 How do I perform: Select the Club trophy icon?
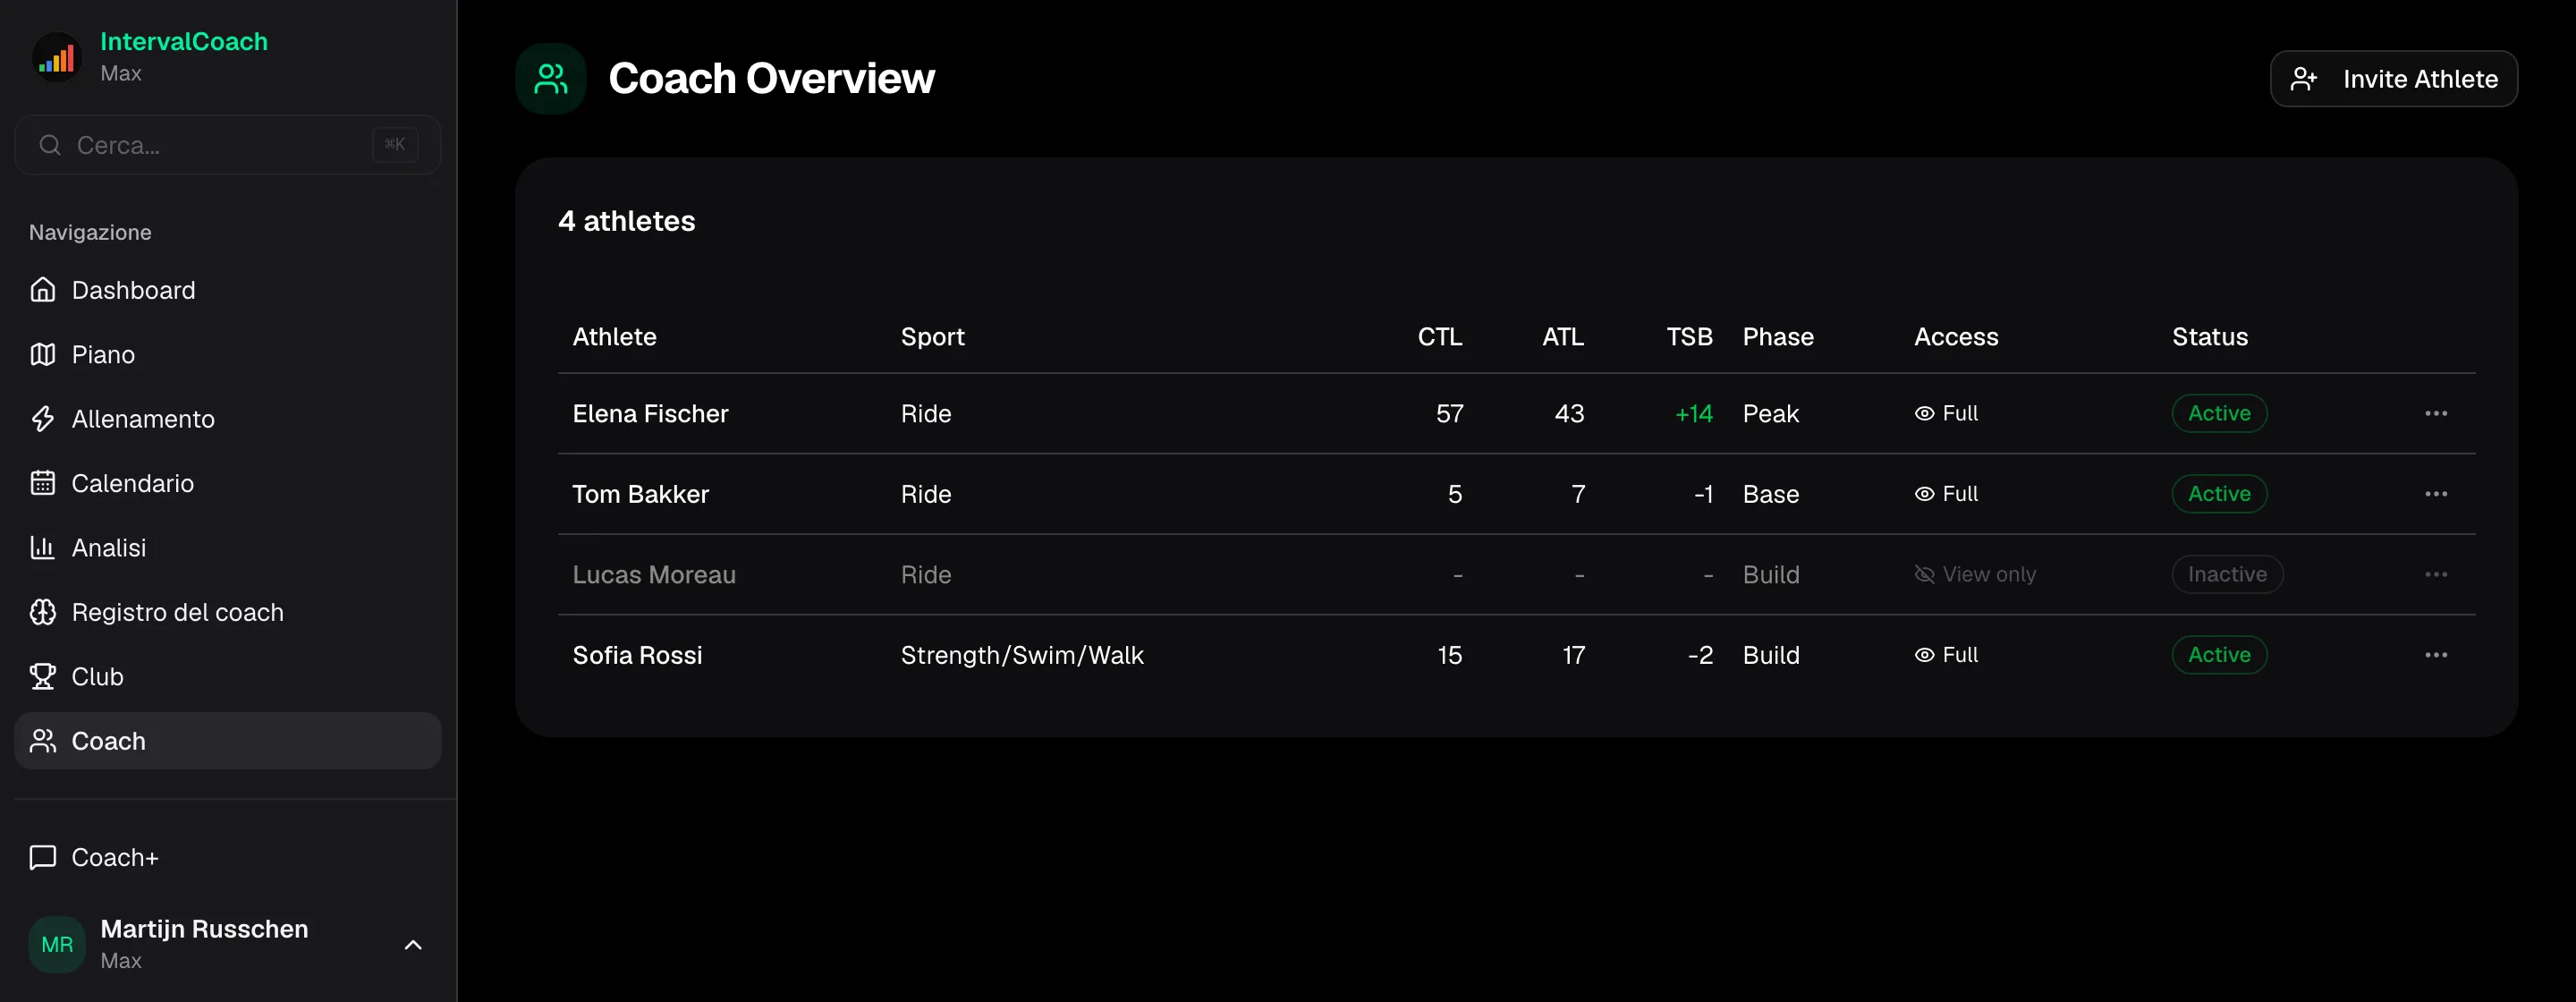pyautogui.click(x=43, y=677)
